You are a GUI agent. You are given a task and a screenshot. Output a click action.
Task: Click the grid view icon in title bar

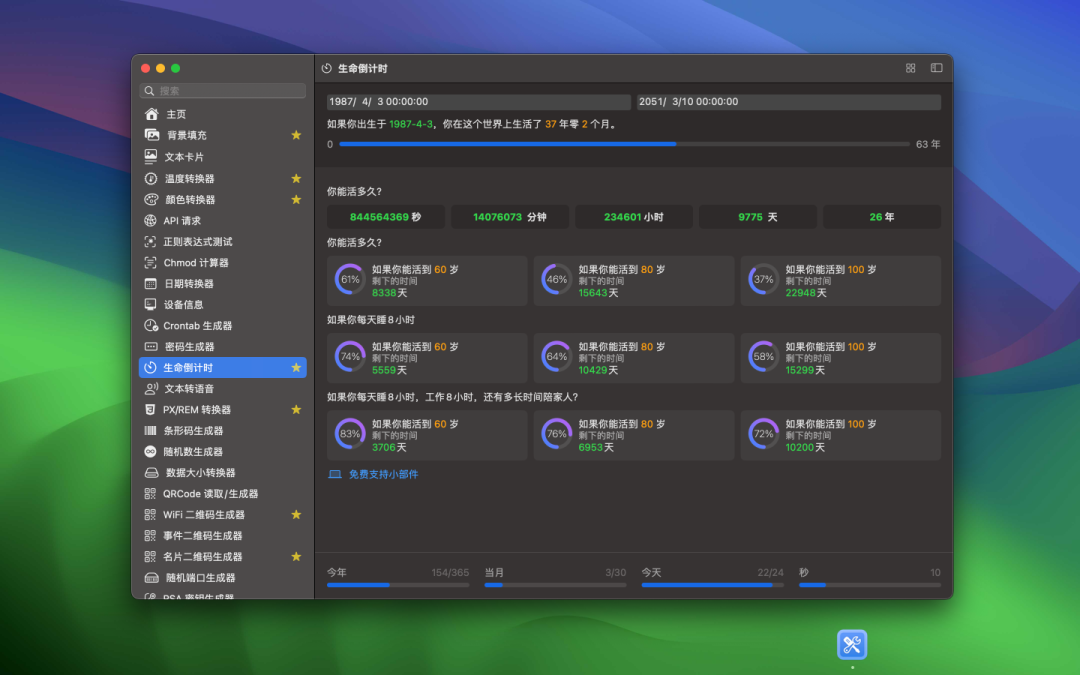pyautogui.click(x=910, y=68)
